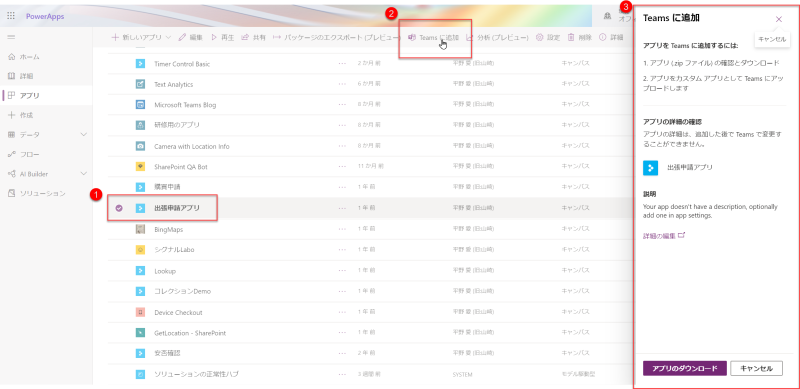The height and width of the screenshot is (389, 800).
Task: Uncheck the selected 出張申請アプリ row checkmark
Action: (119, 208)
